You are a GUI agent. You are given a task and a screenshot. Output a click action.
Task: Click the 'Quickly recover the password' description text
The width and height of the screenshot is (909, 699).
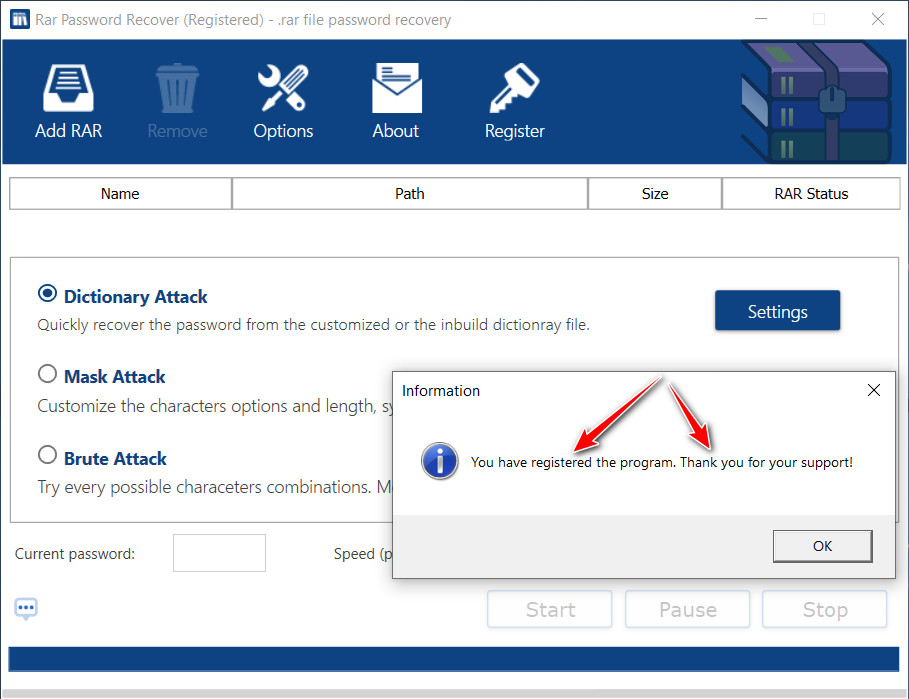click(314, 325)
